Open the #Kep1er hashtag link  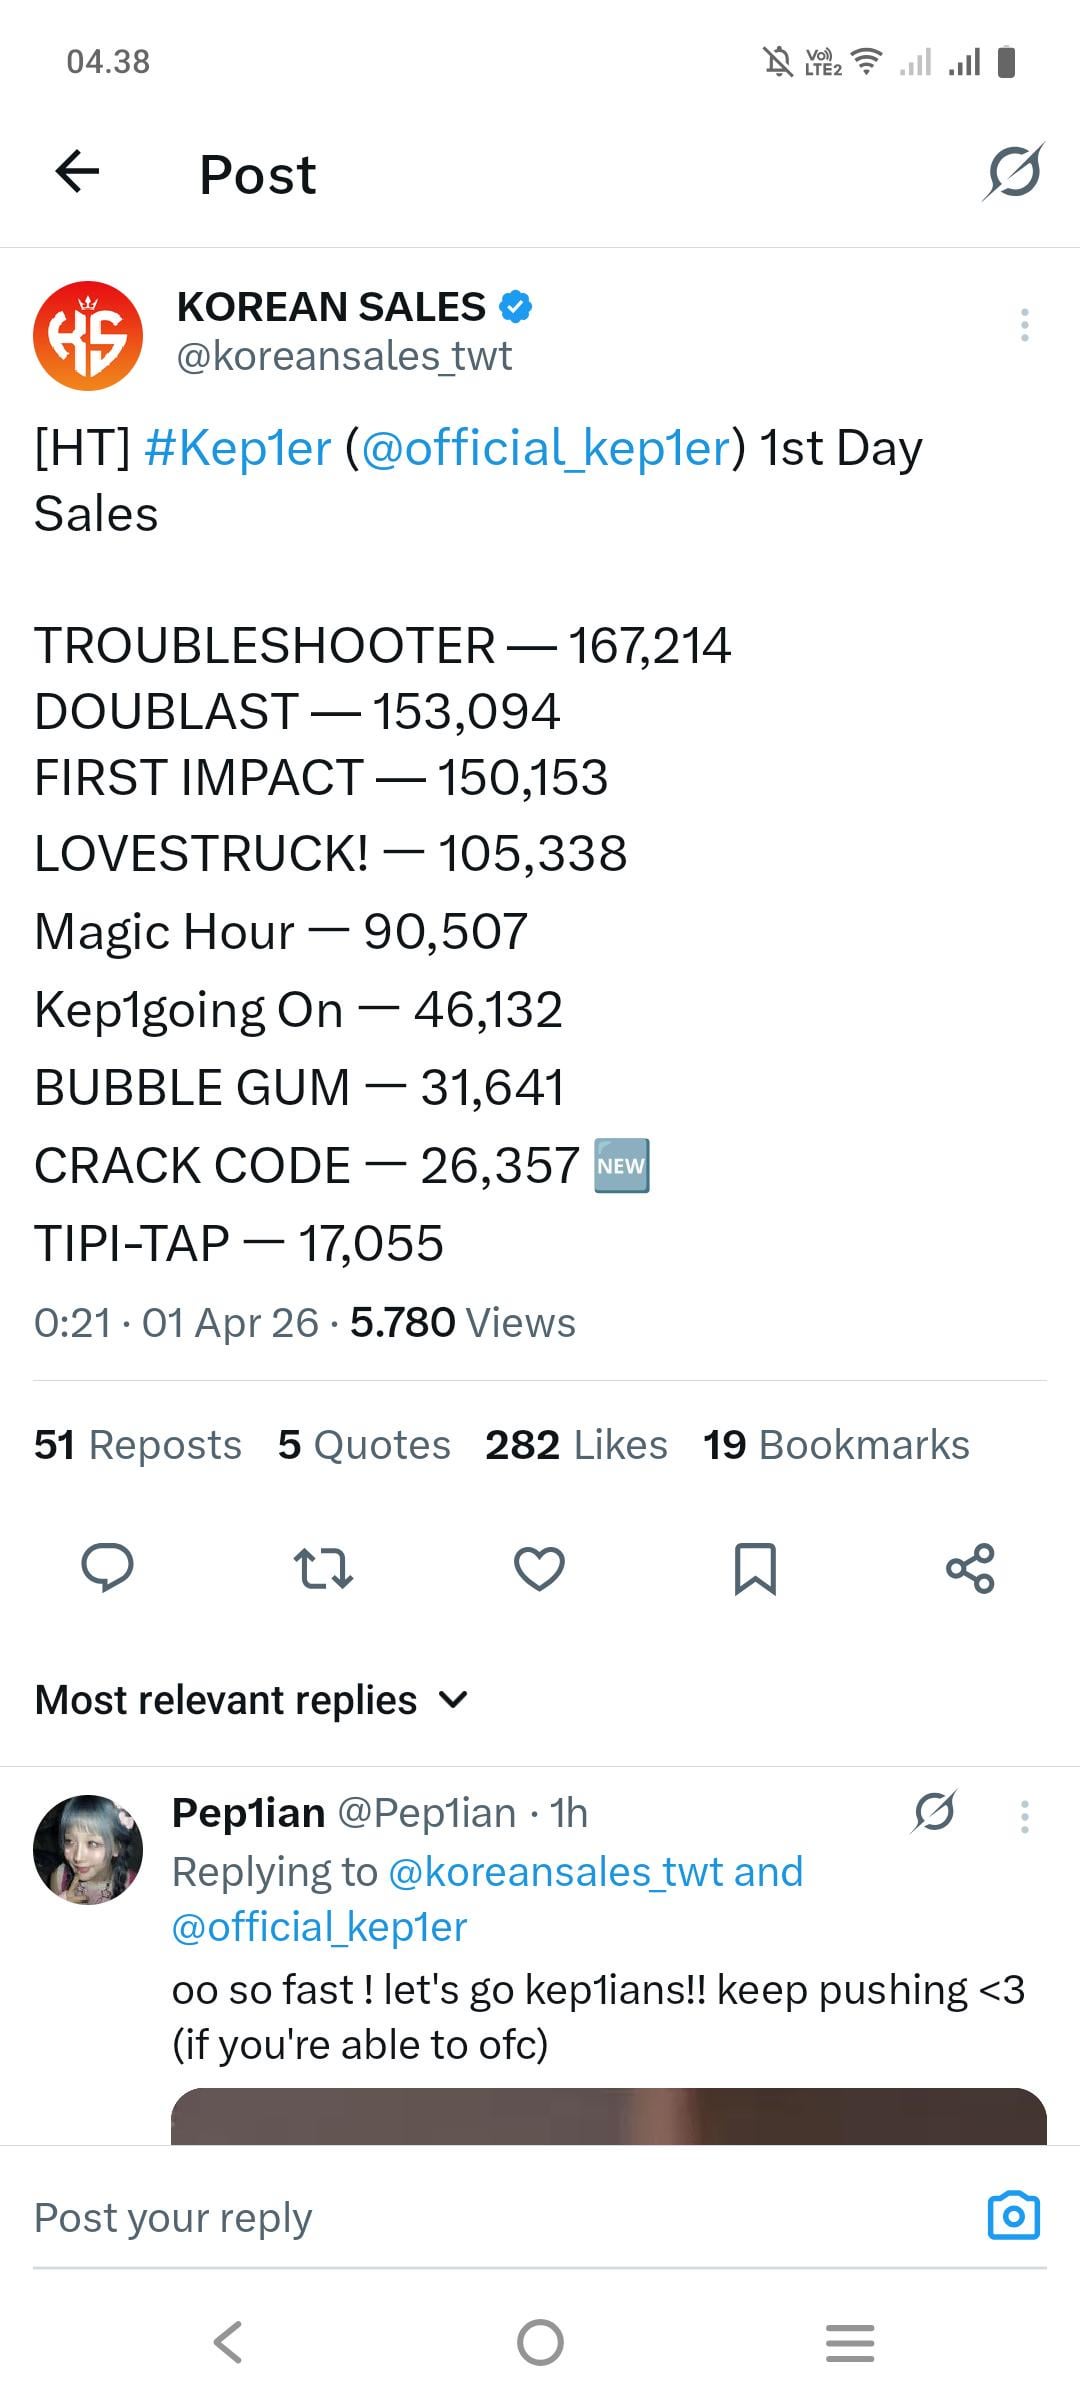[237, 448]
